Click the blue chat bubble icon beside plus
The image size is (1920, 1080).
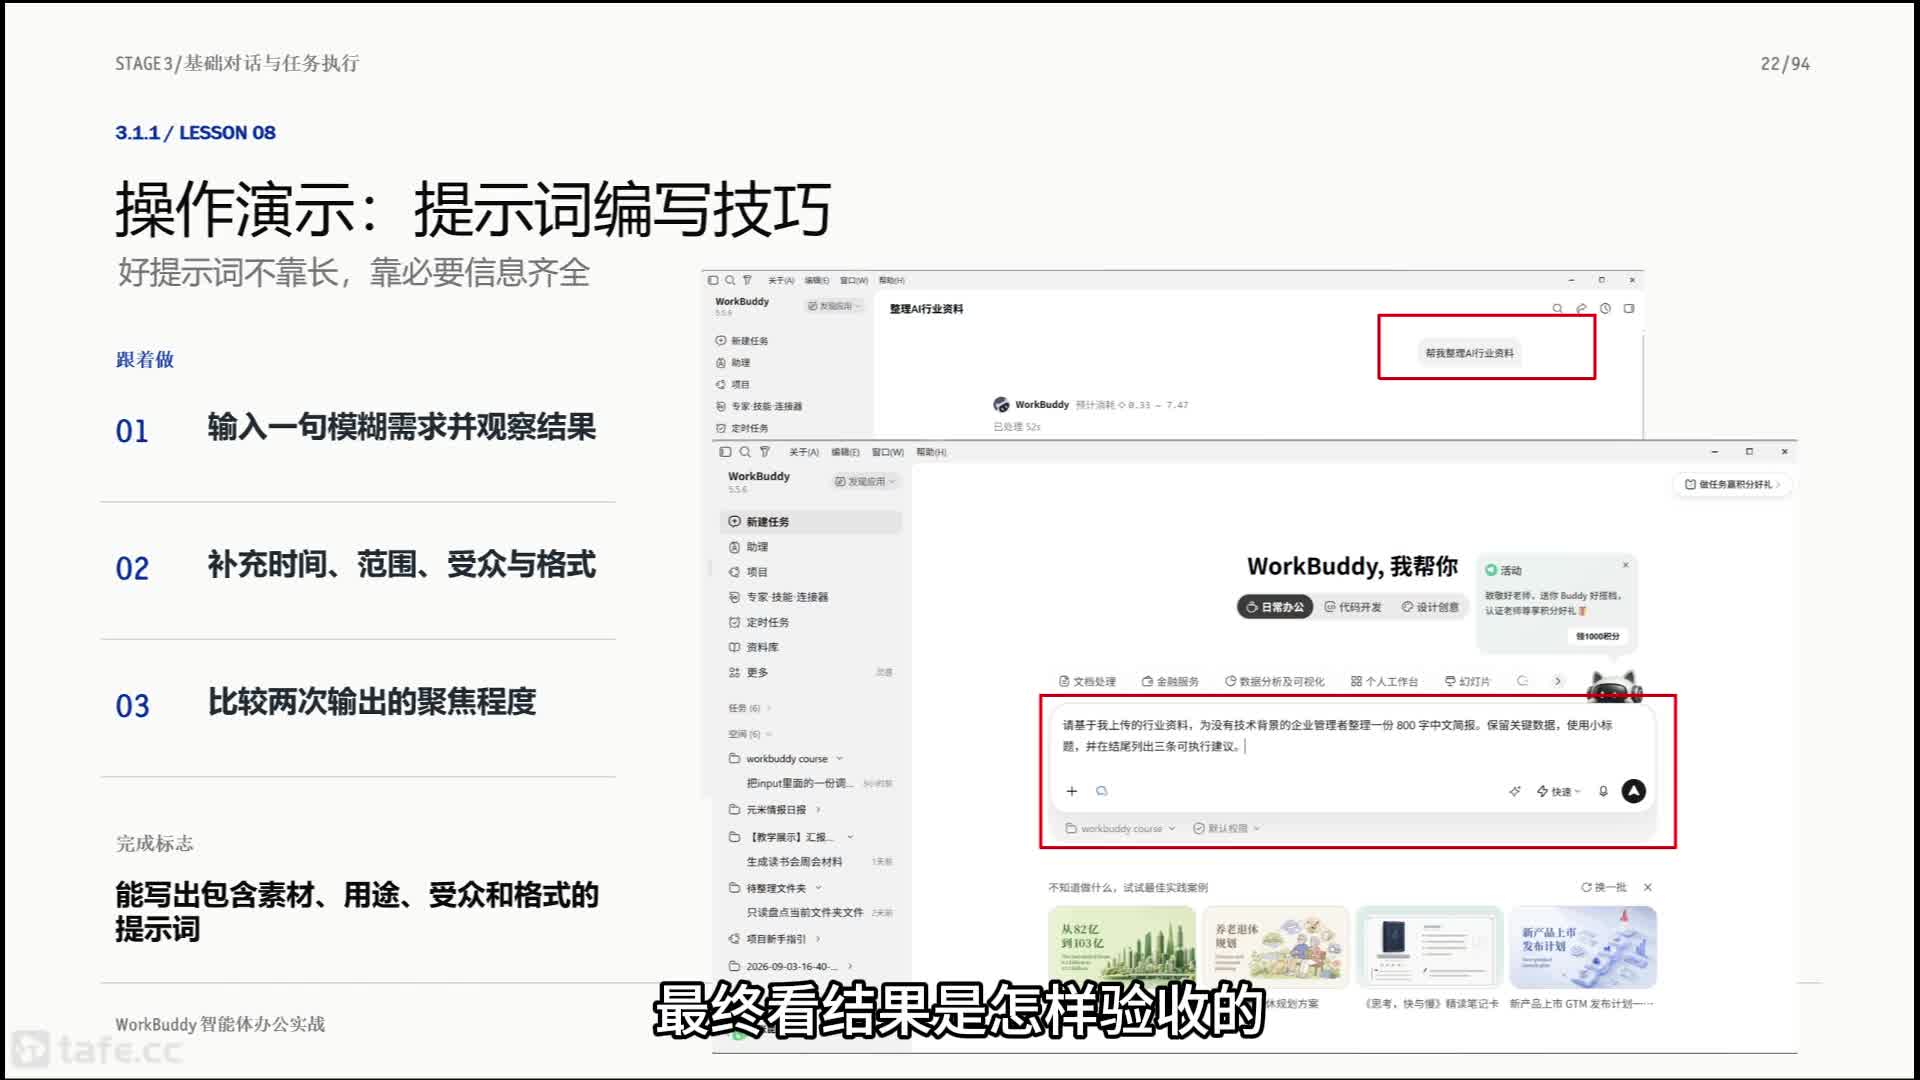(1102, 791)
